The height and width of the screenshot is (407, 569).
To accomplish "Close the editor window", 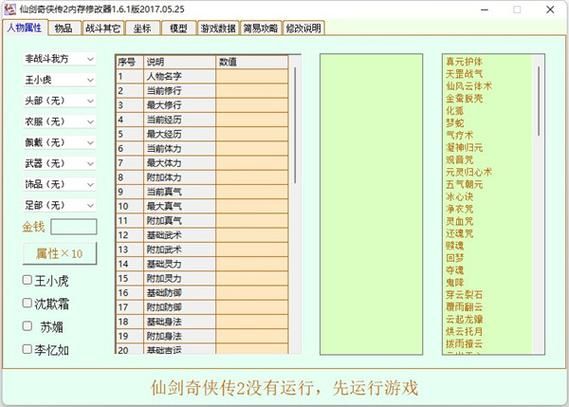I will [550, 10].
